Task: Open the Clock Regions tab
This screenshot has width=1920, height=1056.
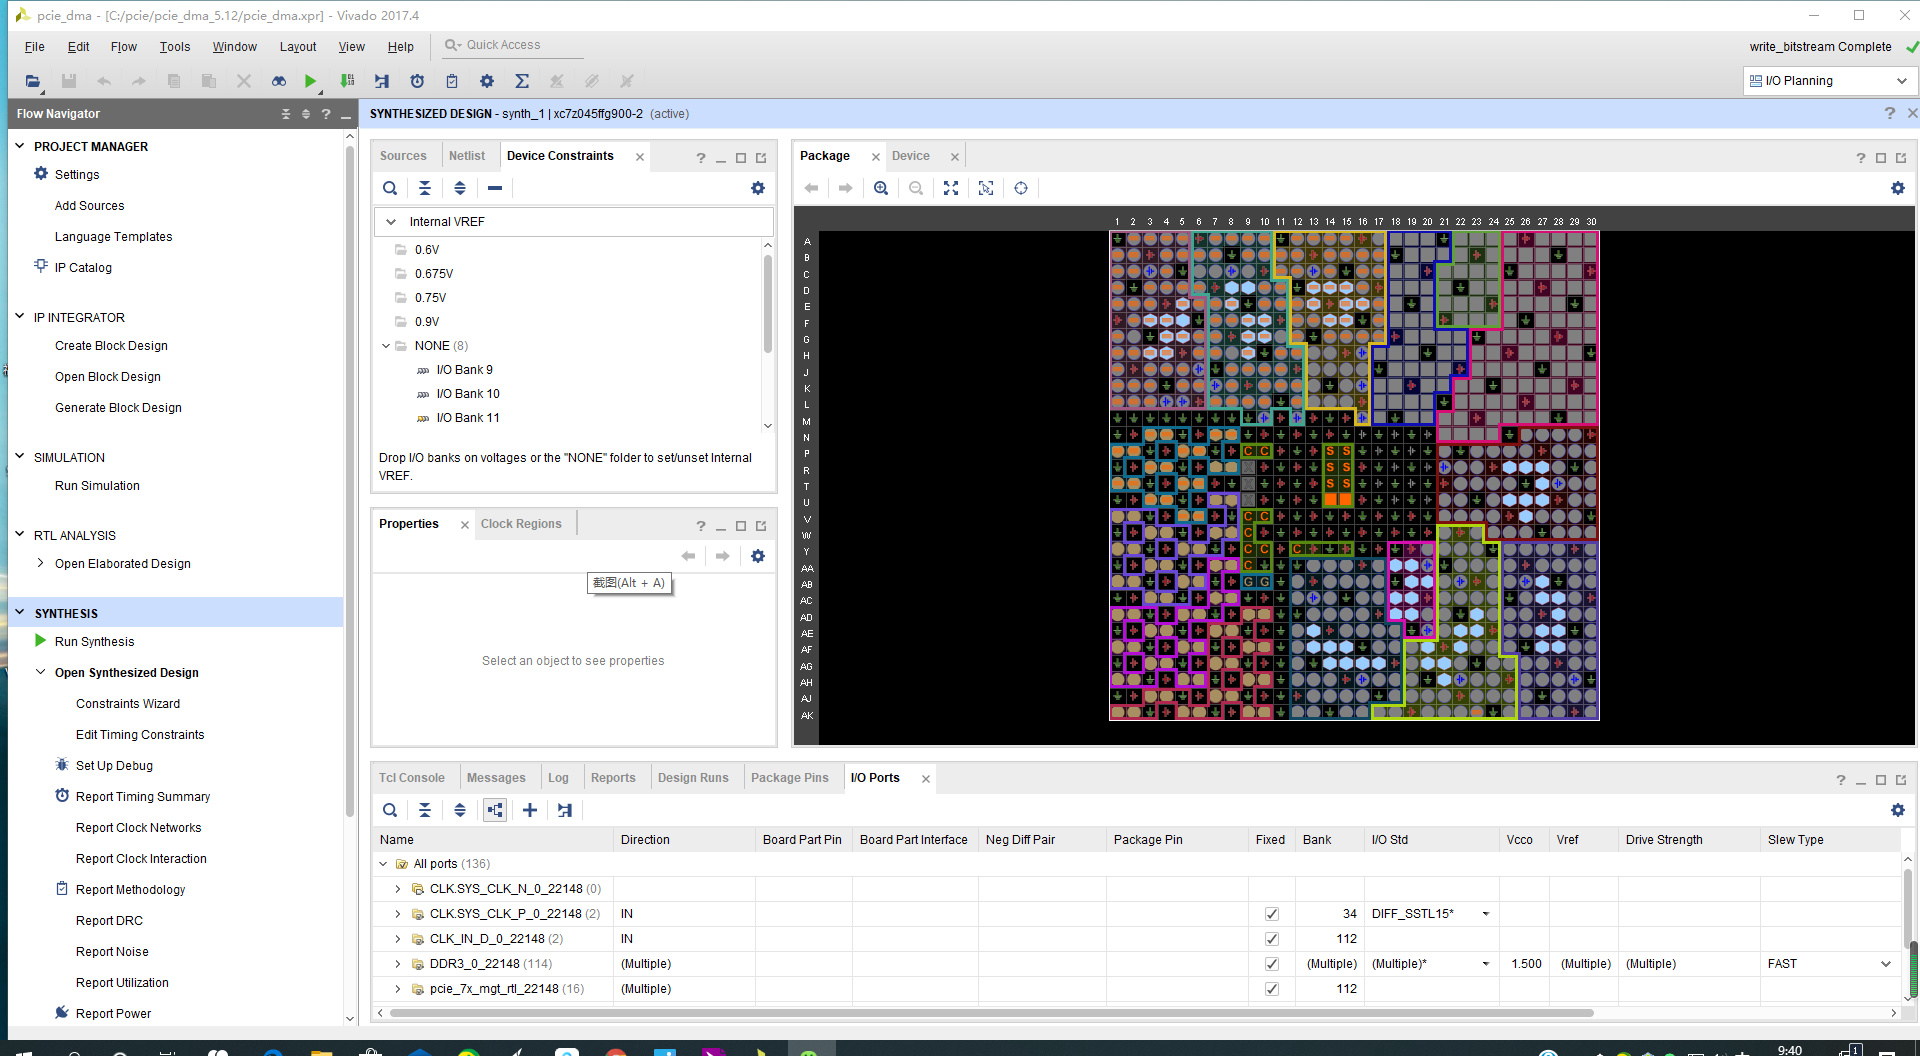Action: pos(521,524)
